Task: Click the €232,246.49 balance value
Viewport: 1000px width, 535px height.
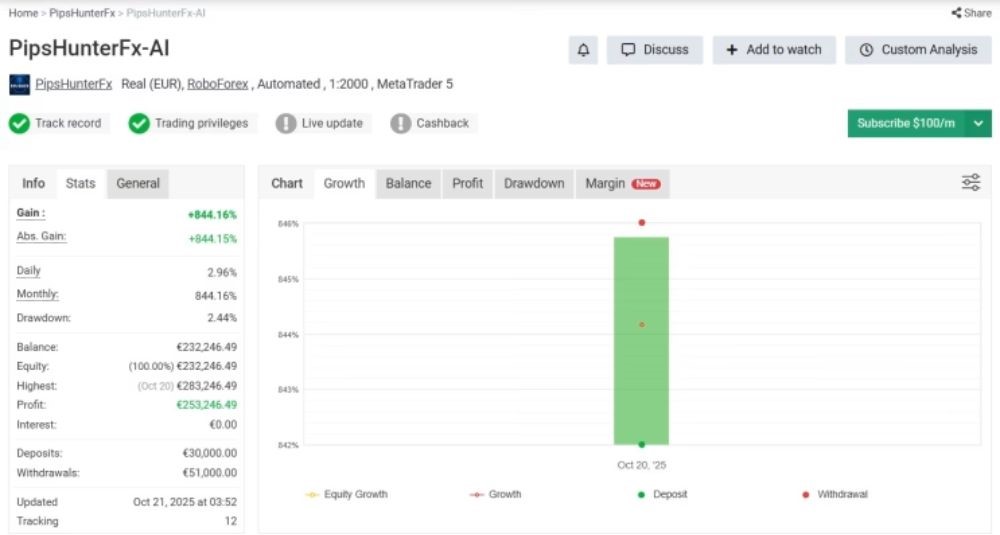Action: pos(207,347)
